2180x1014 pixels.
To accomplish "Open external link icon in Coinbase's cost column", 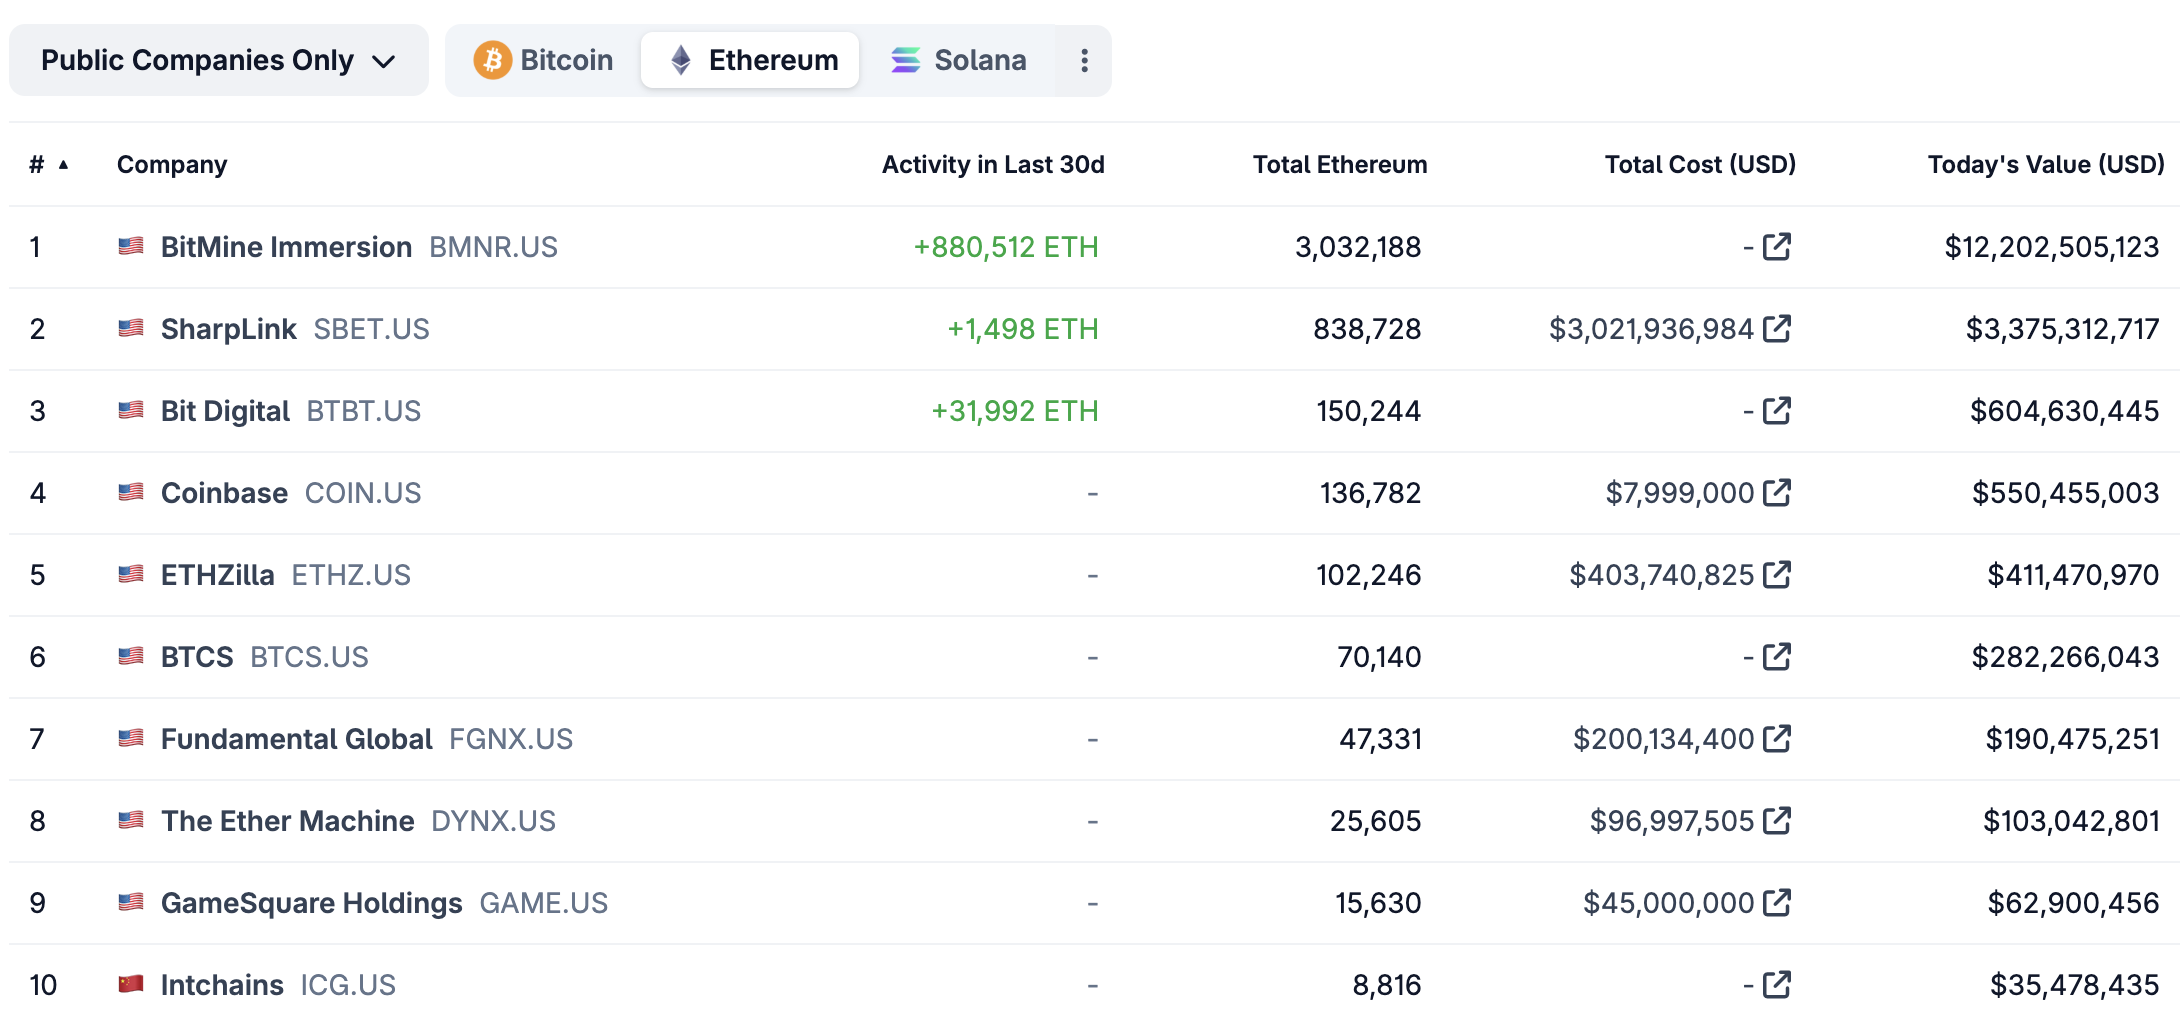I will (1777, 492).
